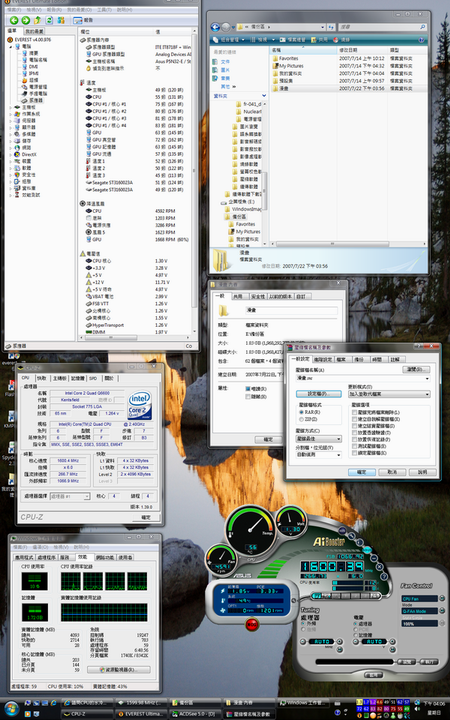Toggle 唯讀 read-only checkbox in folder properties
The width and height of the screenshot is (450, 720).
coord(248,389)
